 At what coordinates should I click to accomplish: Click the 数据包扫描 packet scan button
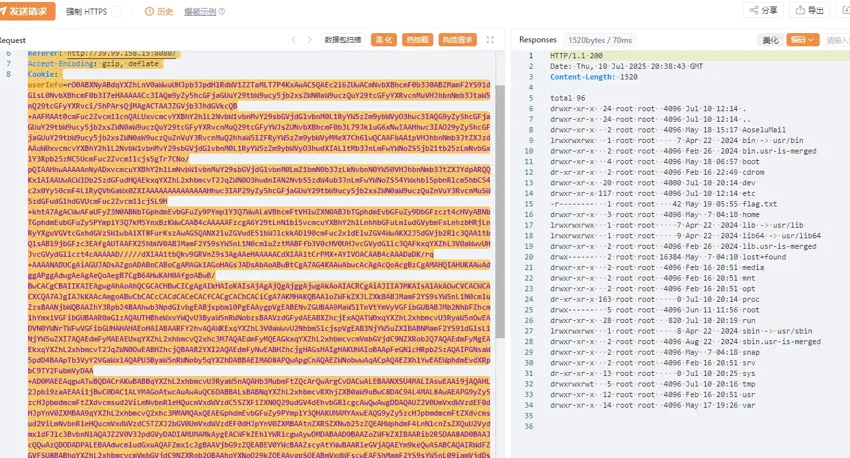pyautogui.click(x=343, y=40)
